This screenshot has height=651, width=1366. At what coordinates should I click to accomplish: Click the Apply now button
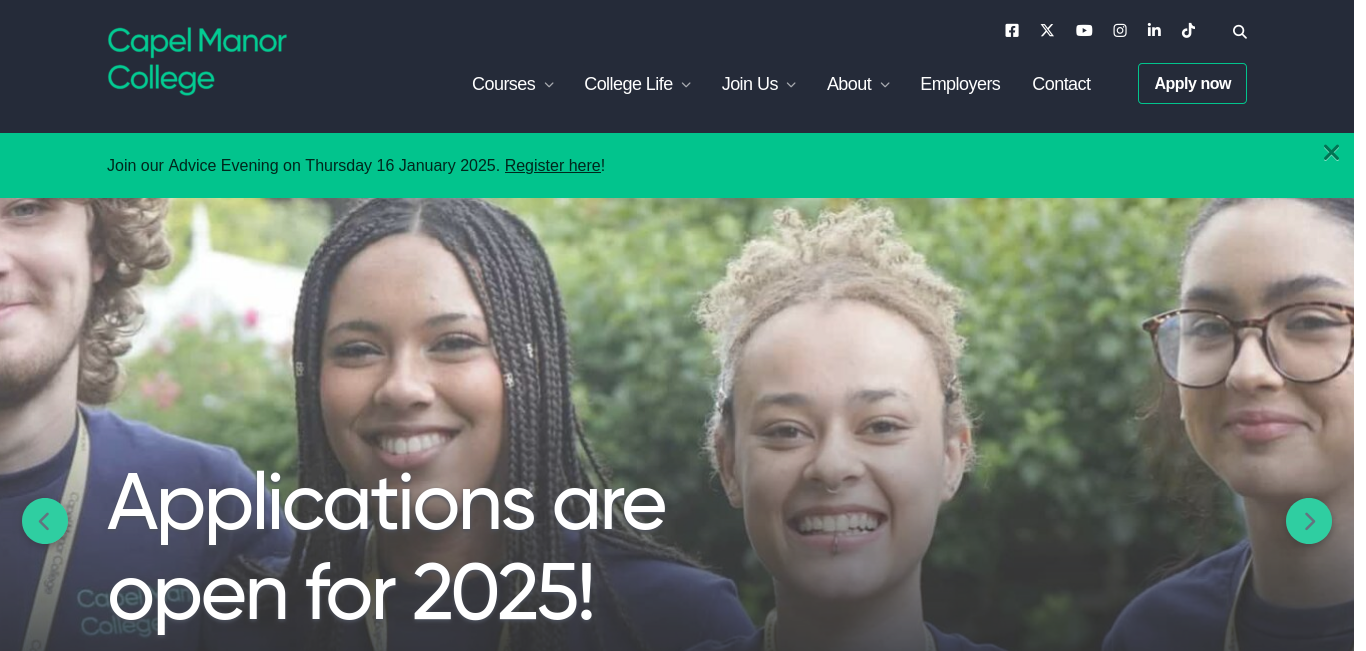pos(1192,84)
